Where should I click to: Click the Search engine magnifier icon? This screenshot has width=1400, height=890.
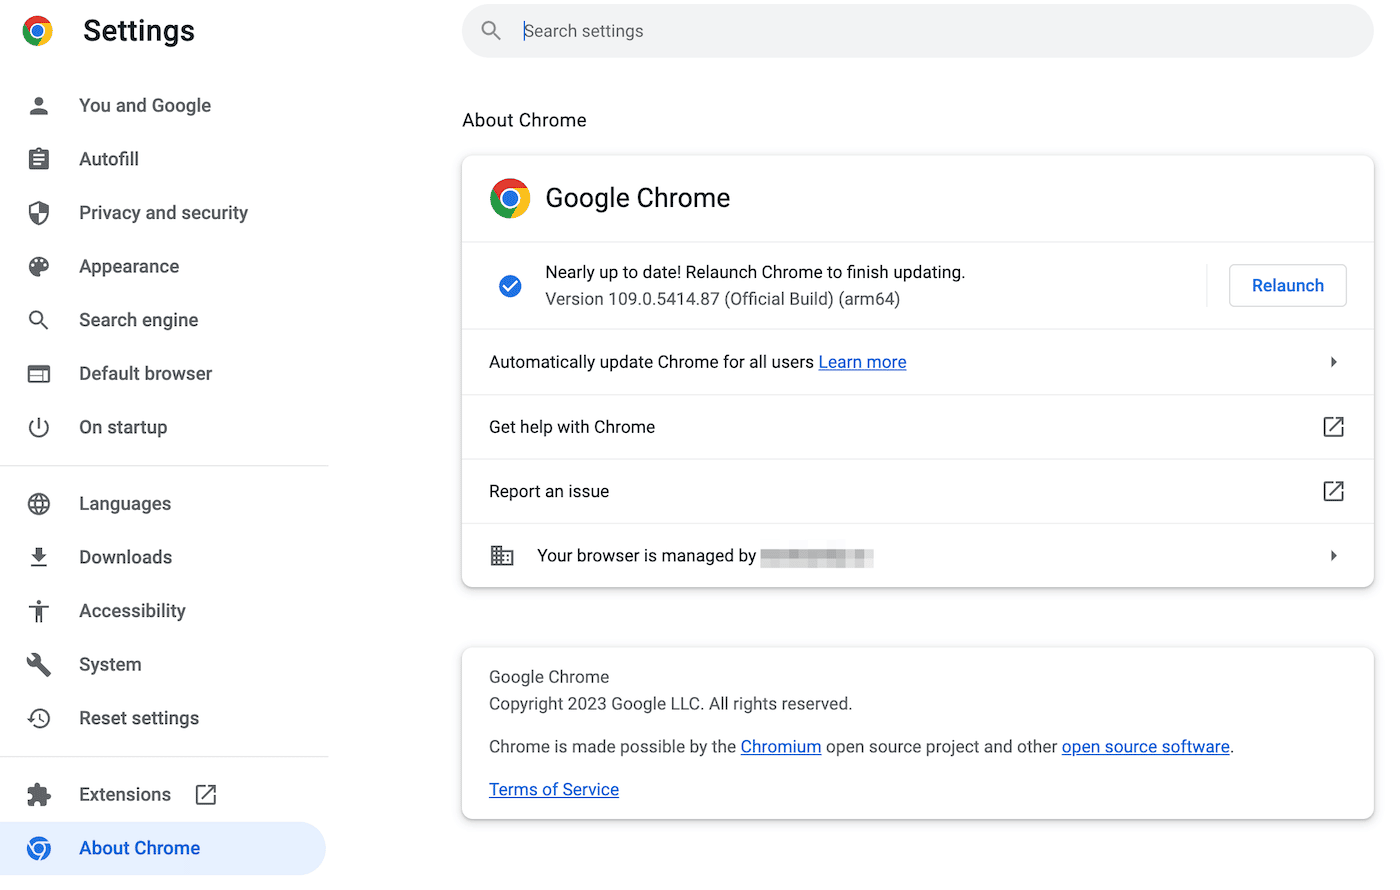tap(38, 319)
